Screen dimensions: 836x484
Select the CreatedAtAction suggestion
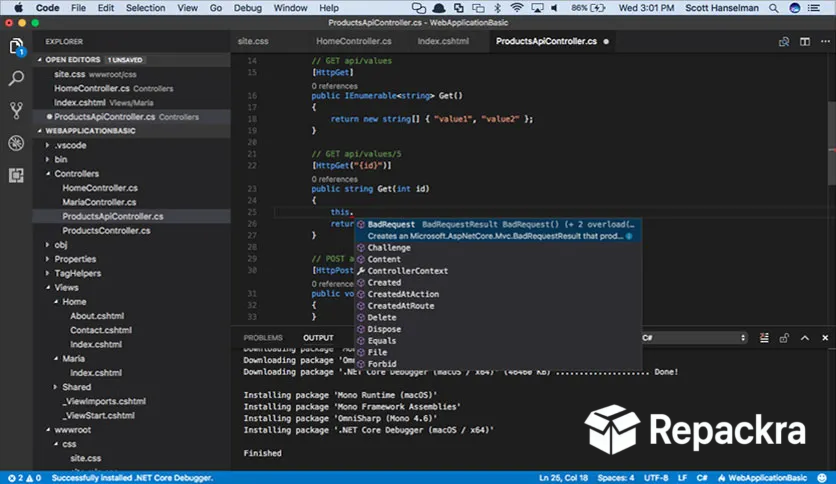coord(498,294)
